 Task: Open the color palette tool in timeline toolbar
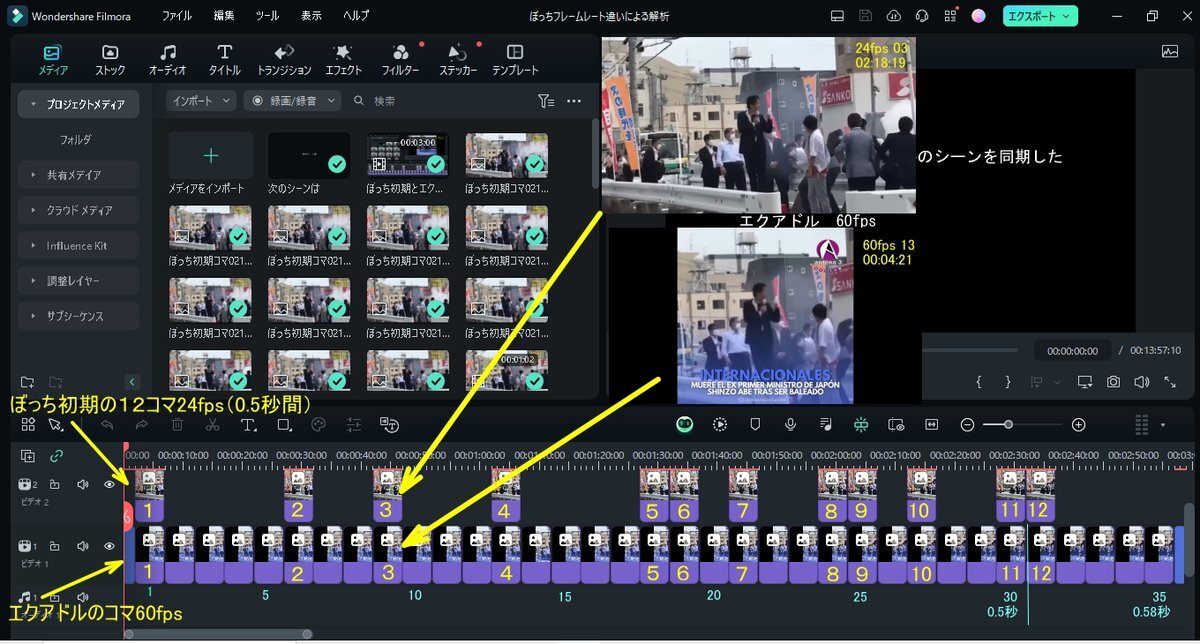[319, 425]
